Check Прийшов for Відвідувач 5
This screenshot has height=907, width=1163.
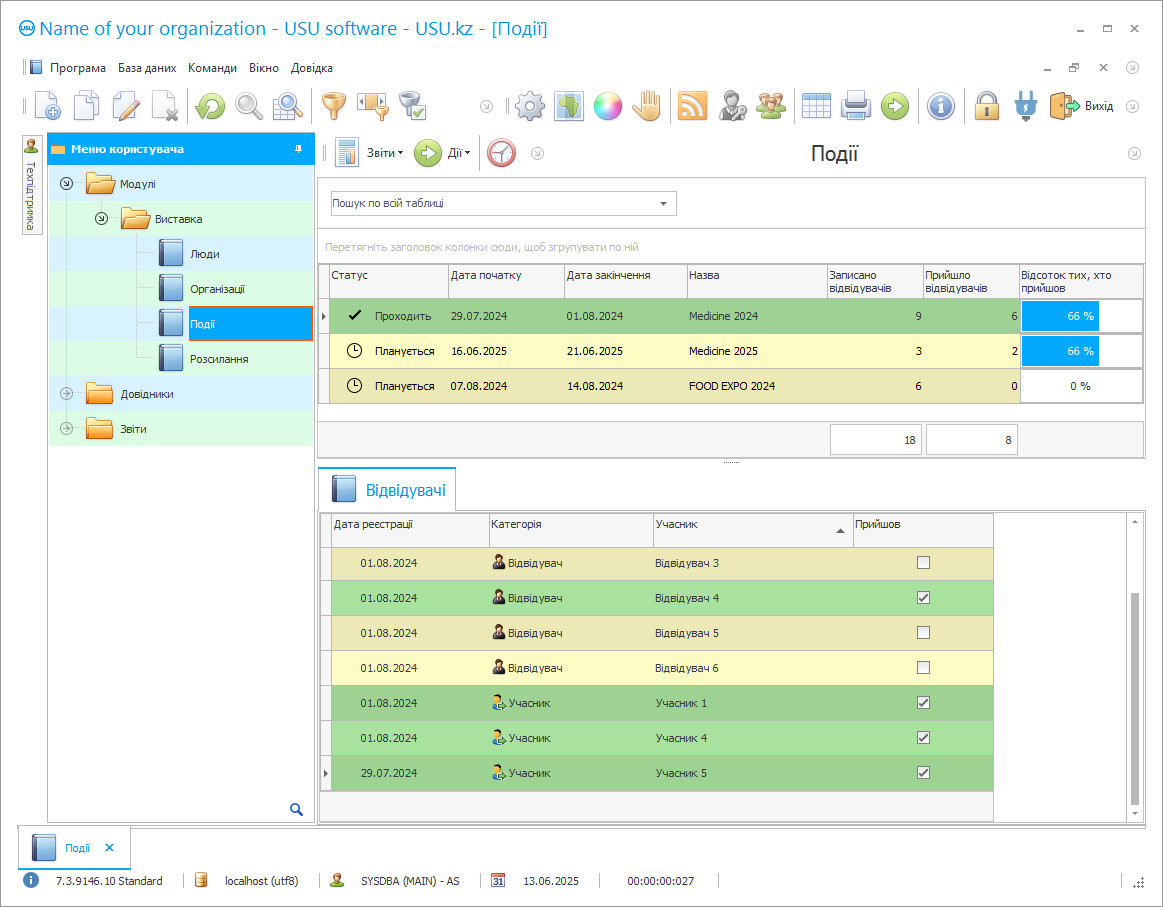(x=923, y=633)
